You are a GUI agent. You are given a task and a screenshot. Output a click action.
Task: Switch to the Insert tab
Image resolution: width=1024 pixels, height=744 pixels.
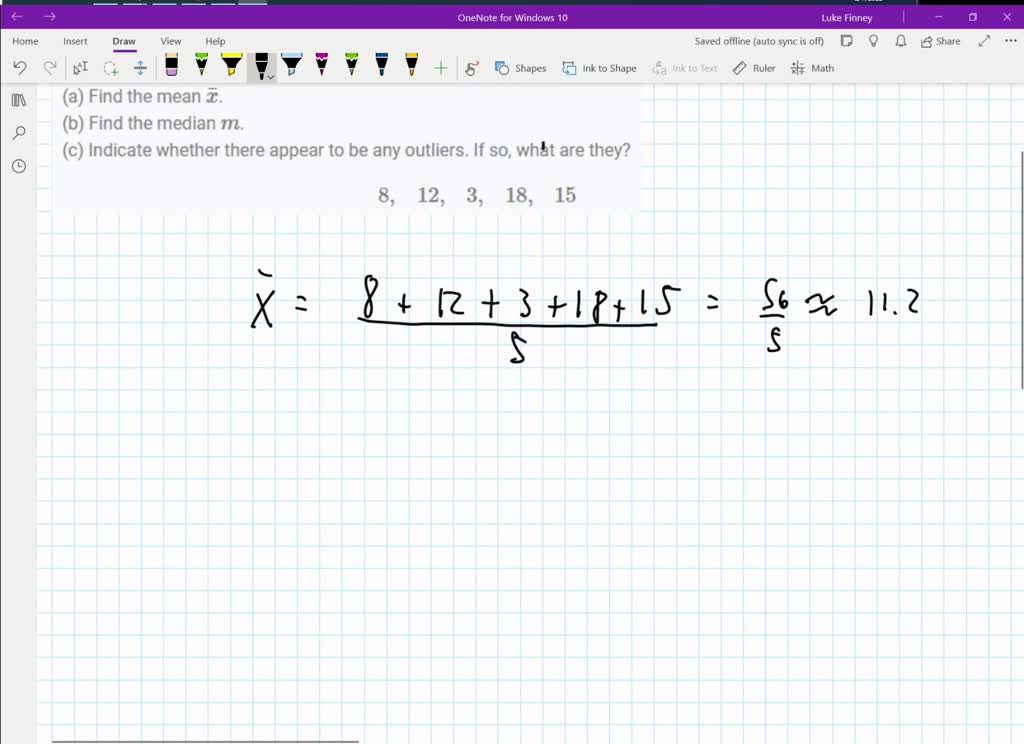[75, 41]
